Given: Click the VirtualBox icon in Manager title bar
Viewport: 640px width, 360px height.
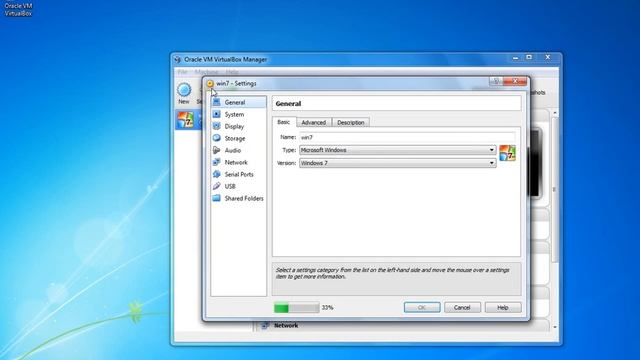Looking at the screenshot, I should 178,60.
